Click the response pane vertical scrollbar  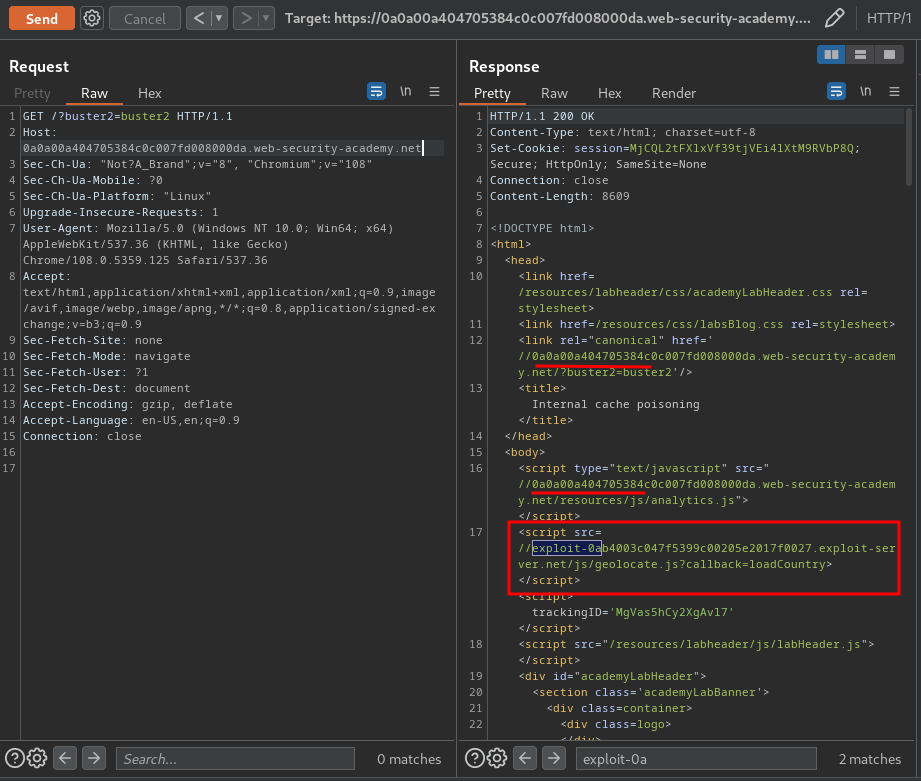909,147
